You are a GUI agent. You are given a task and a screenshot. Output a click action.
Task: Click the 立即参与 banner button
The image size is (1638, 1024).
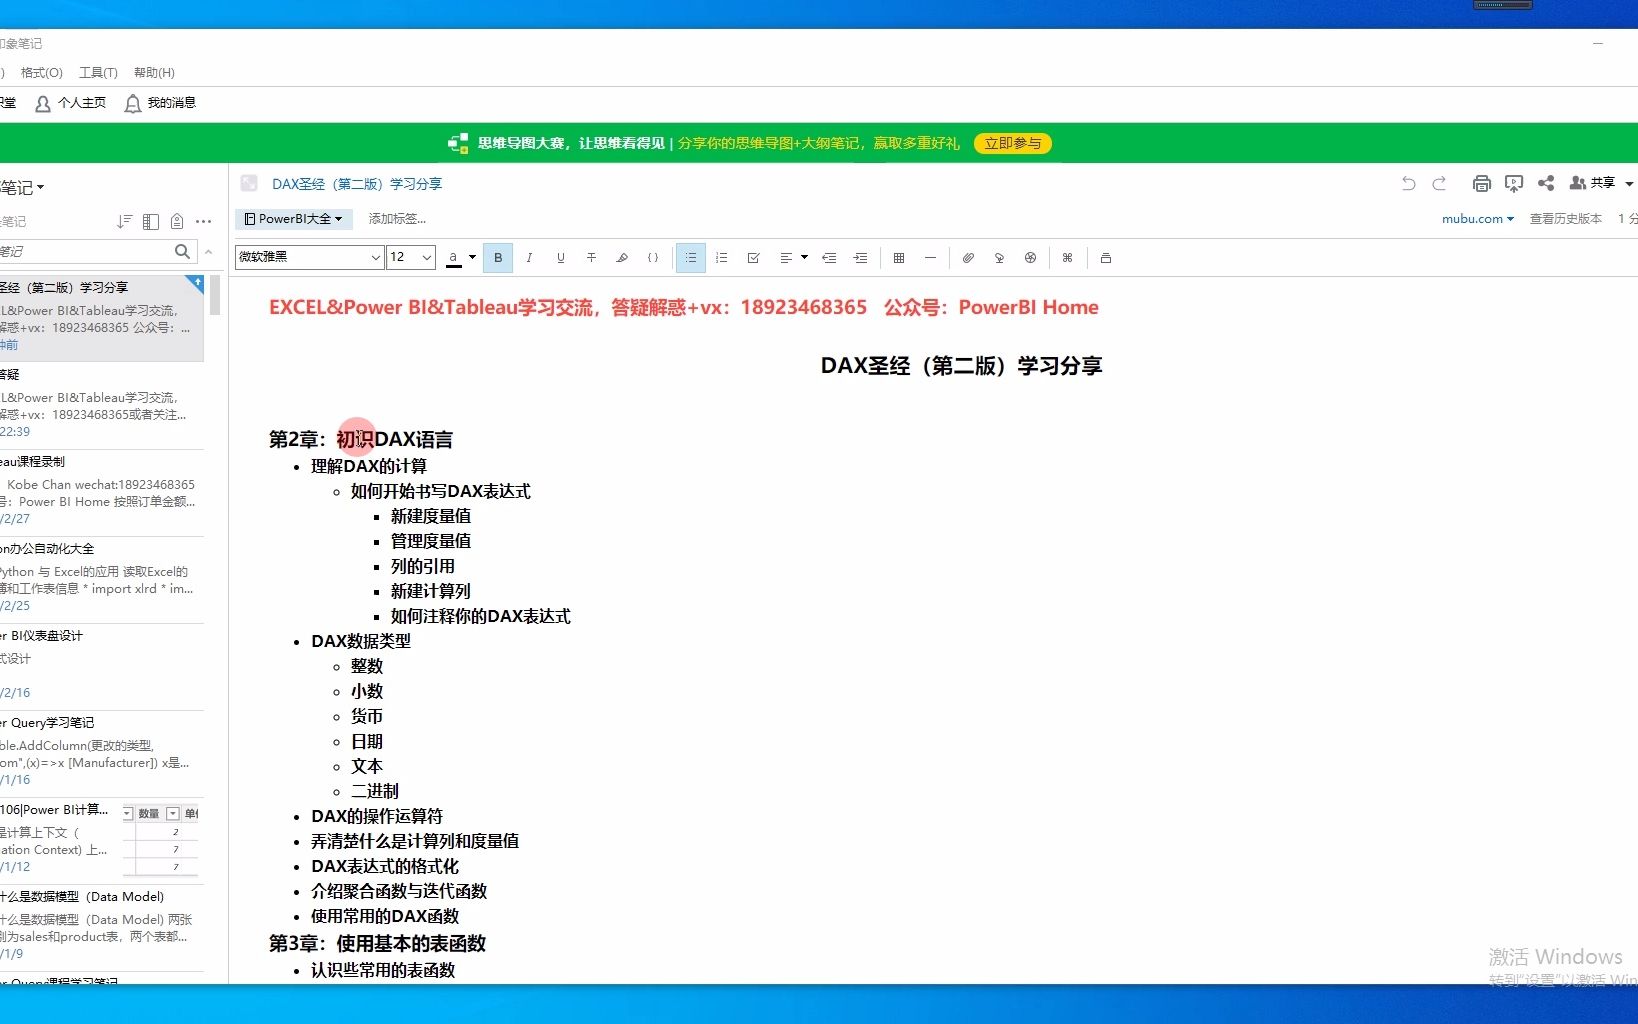[x=1012, y=143]
